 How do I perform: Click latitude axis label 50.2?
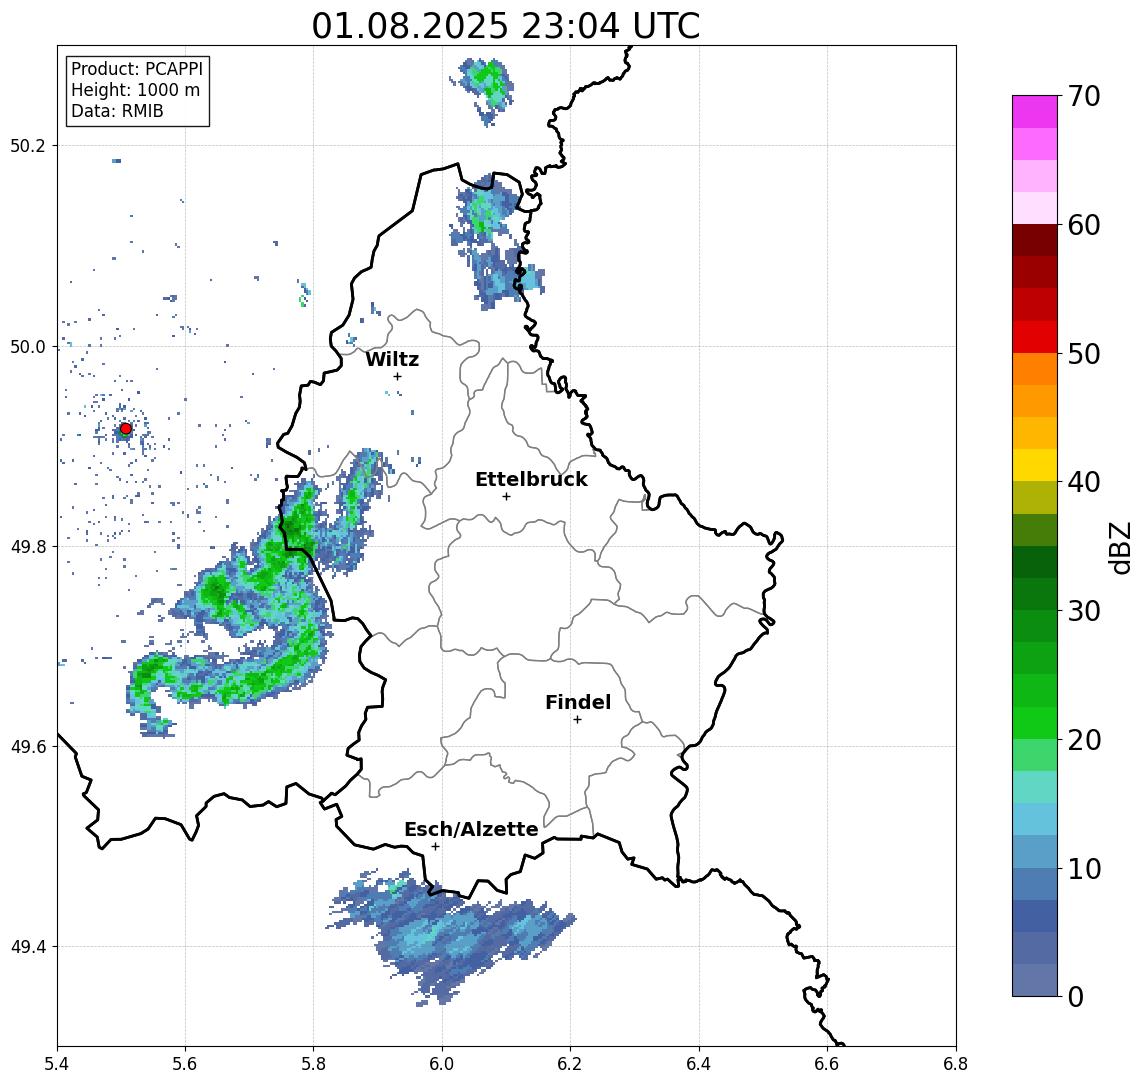(x=28, y=145)
